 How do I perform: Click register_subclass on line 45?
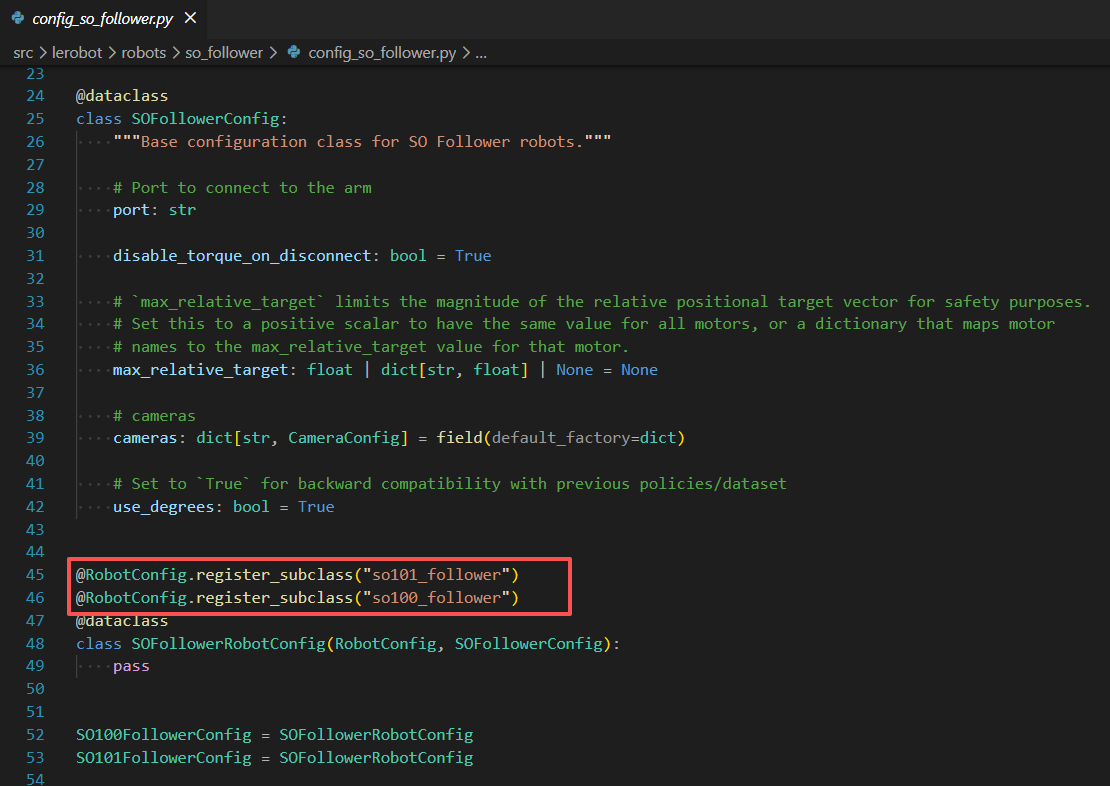(x=274, y=575)
